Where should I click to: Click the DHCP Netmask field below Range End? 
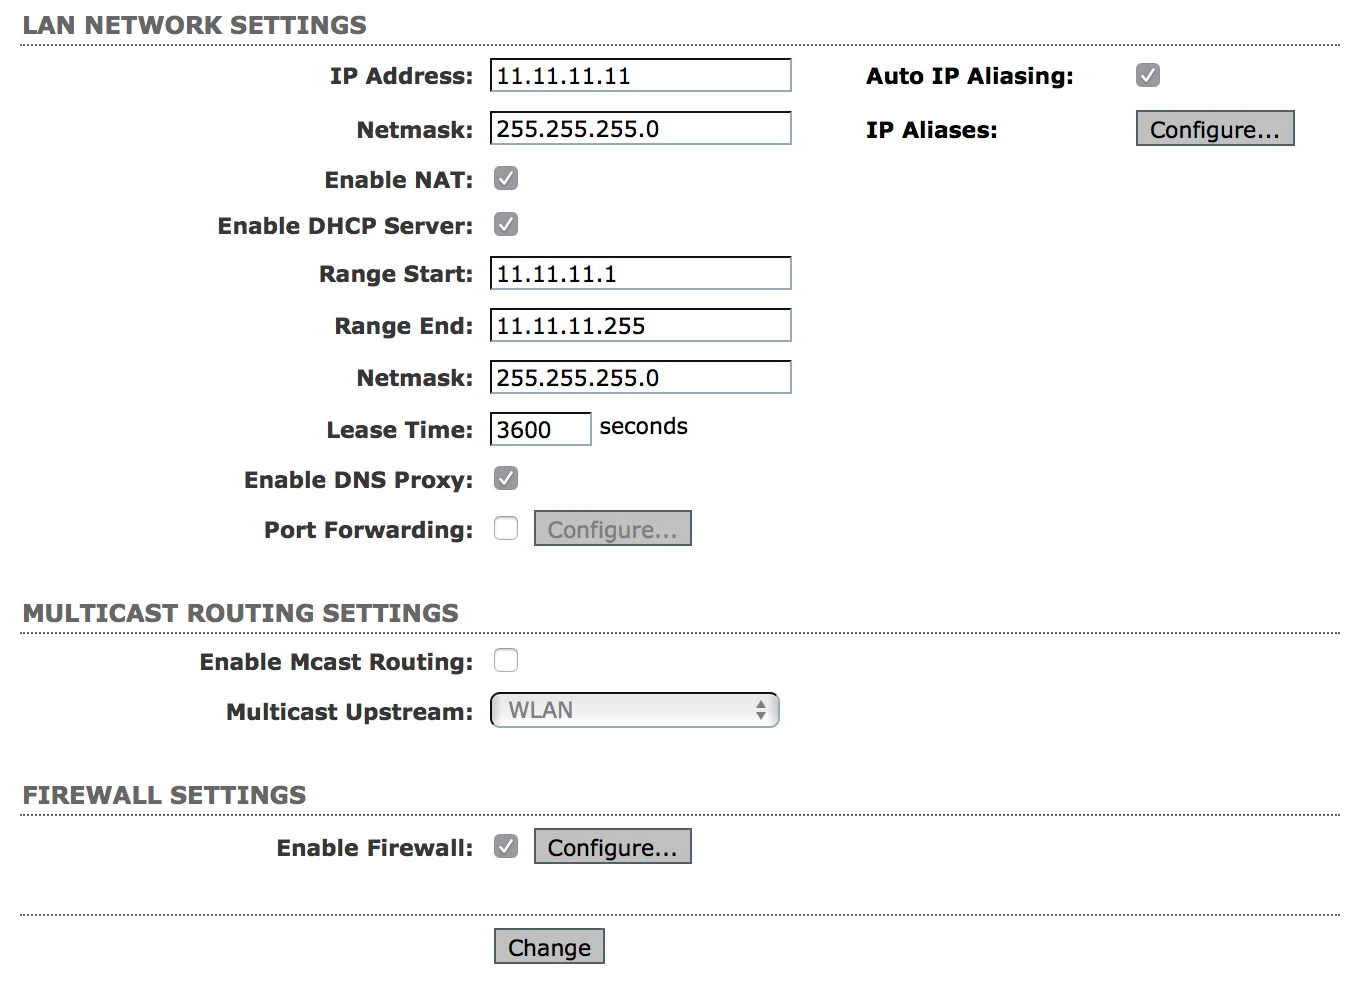click(x=640, y=378)
